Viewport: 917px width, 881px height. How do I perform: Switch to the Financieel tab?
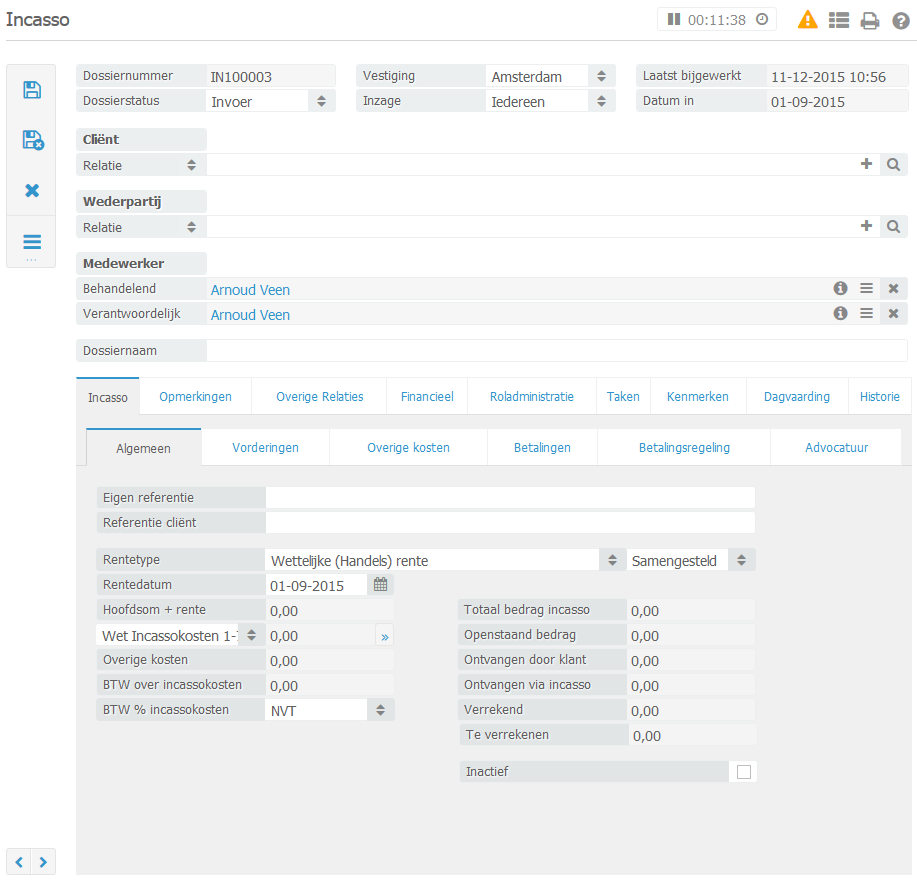point(427,397)
